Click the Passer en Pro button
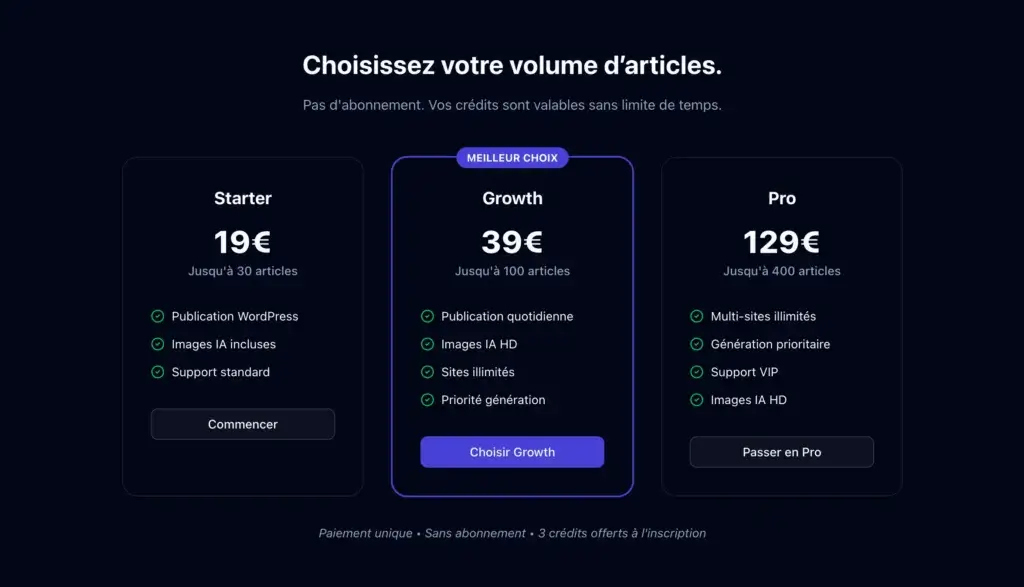The image size is (1024, 587). click(x=781, y=452)
